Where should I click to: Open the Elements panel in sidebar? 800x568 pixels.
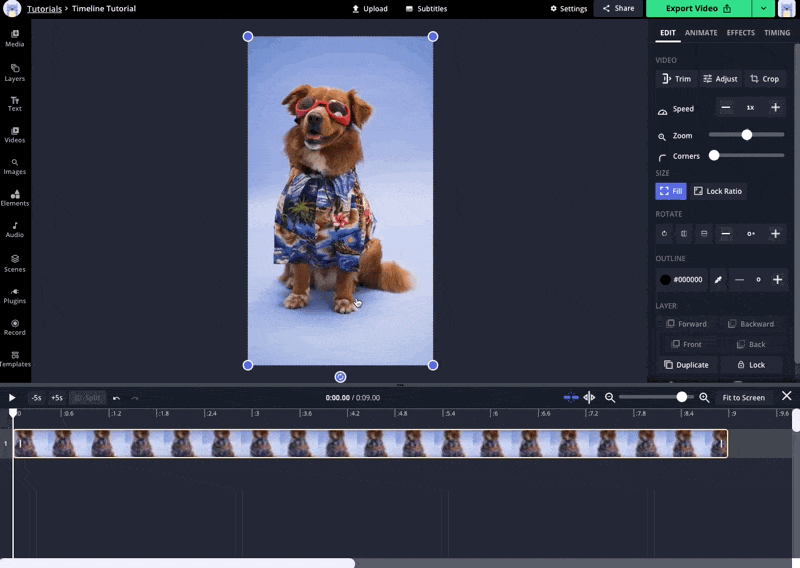pyautogui.click(x=15, y=198)
